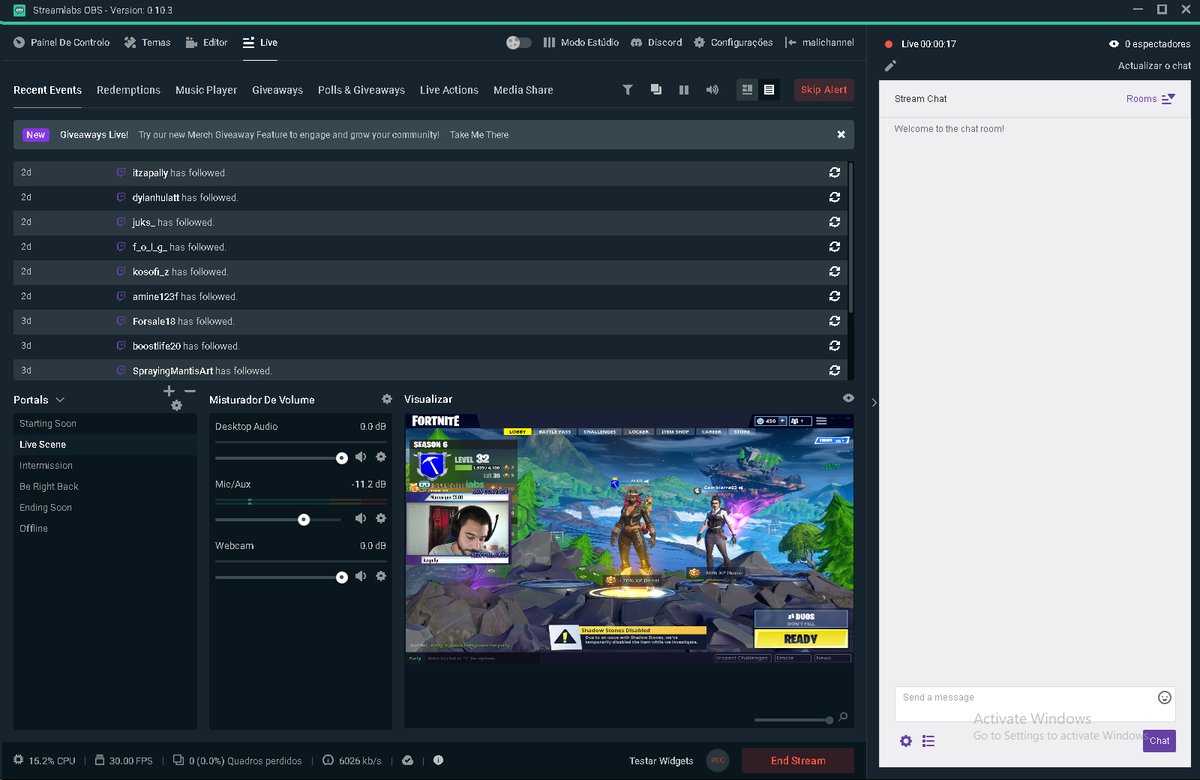1200x780 pixels.
Task: Click the purple Chat send button
Action: point(1159,741)
